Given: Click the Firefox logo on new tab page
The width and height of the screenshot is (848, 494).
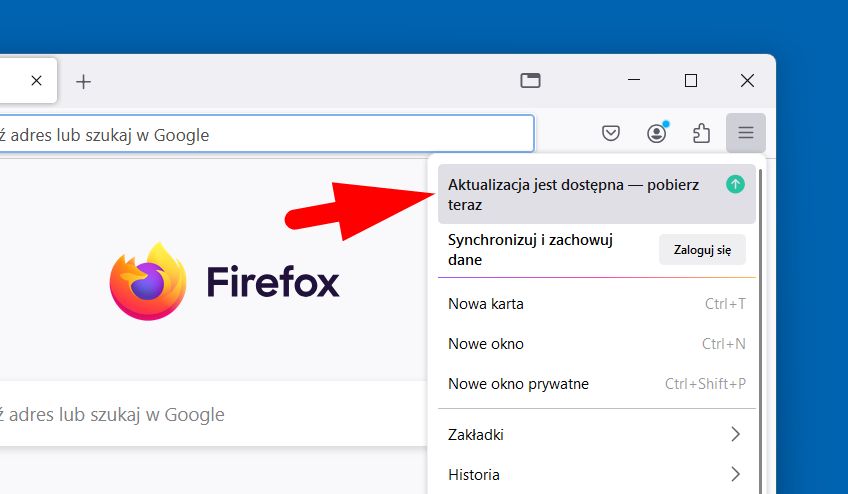Looking at the screenshot, I should (224, 281).
